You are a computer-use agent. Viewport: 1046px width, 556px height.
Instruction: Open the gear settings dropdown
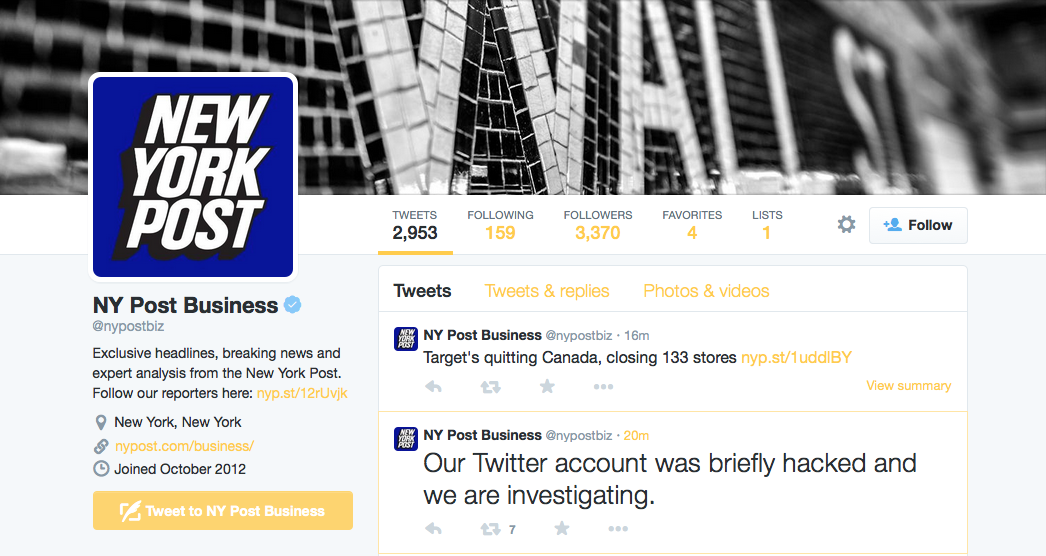tap(846, 225)
